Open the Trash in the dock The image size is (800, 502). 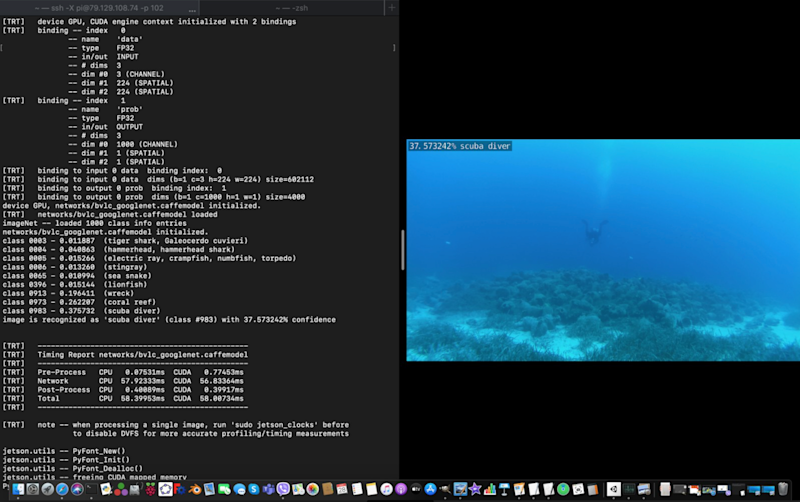tap(783, 490)
